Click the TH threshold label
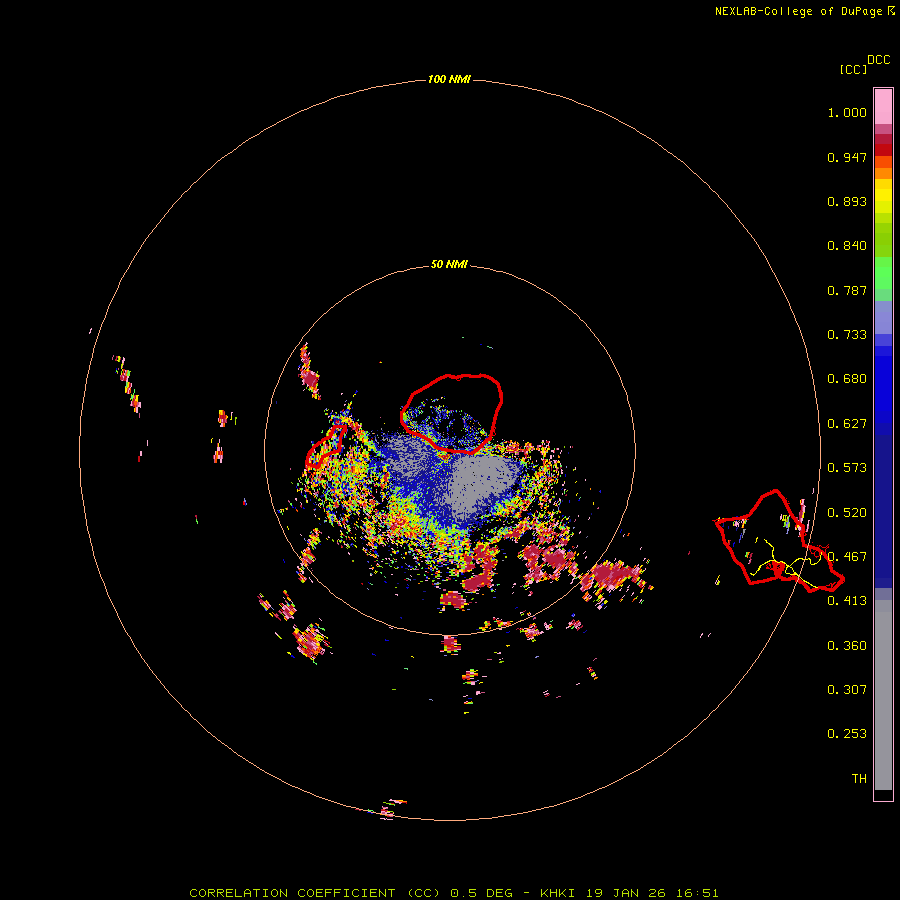Viewport: 900px width, 900px height. [x=859, y=779]
